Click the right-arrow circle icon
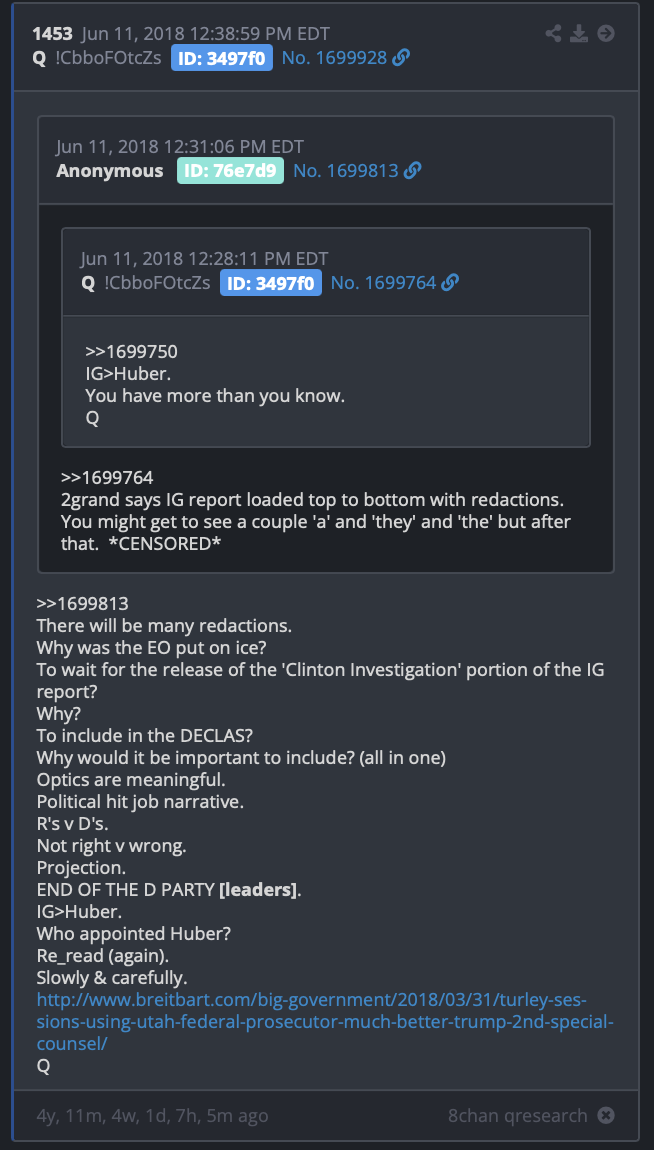The image size is (654, 1150). point(606,34)
